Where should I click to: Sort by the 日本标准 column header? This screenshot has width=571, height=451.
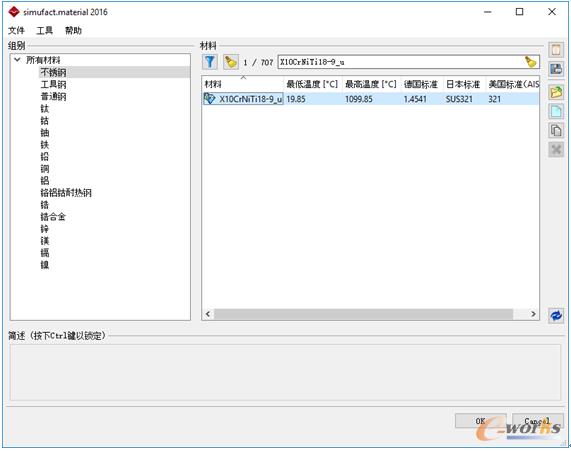click(x=464, y=85)
